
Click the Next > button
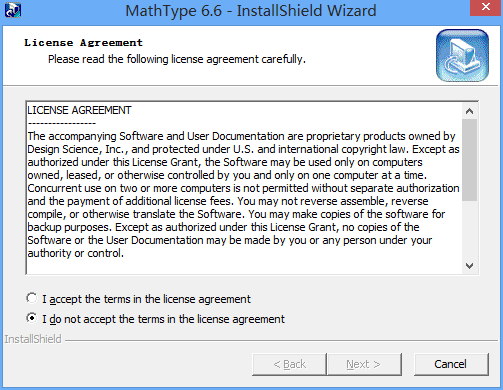coord(365,364)
